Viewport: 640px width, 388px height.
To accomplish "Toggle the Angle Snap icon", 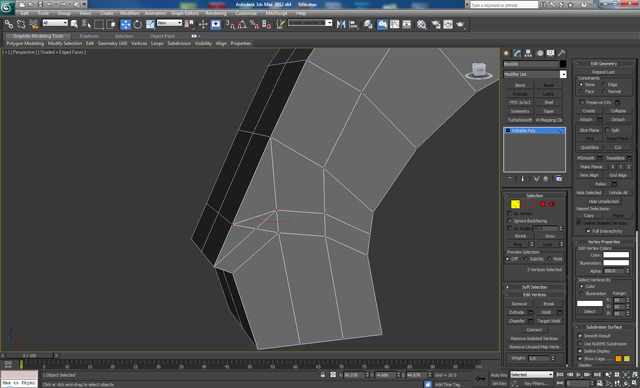I will tap(242, 24).
